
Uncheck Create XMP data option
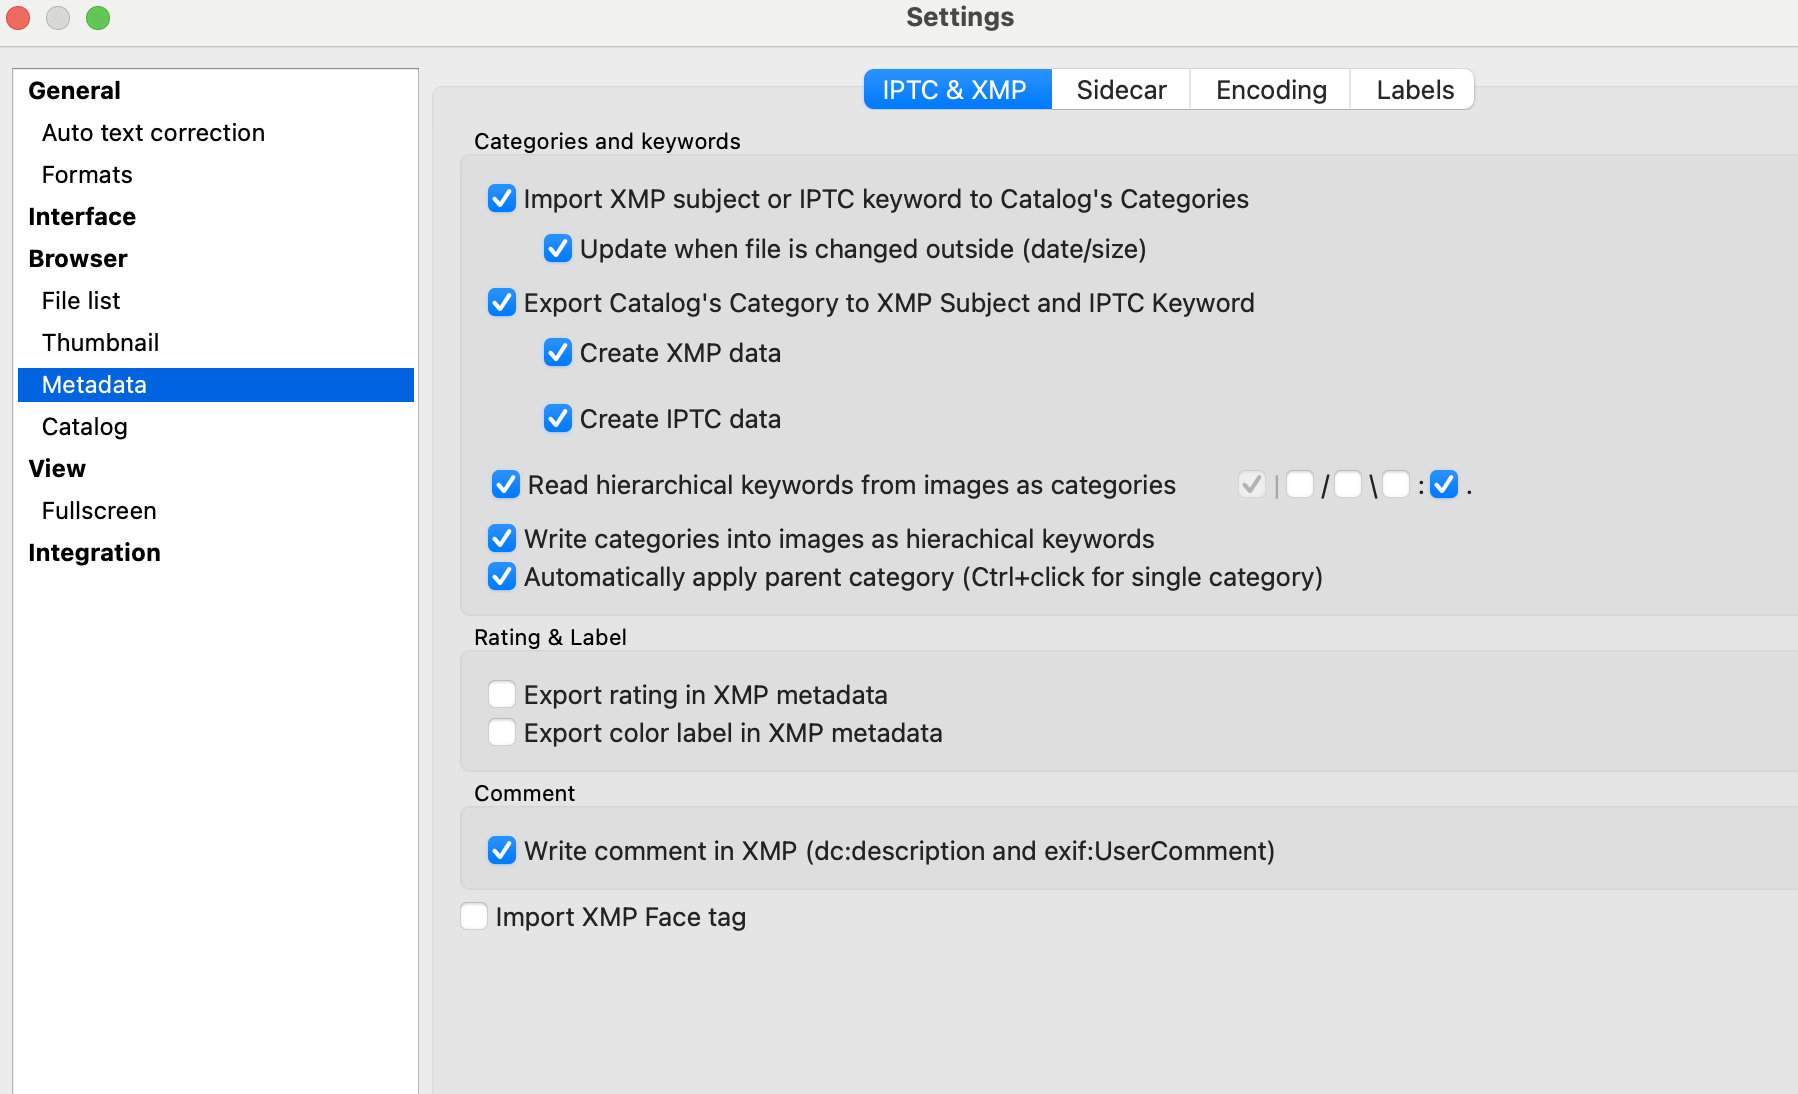[558, 353]
